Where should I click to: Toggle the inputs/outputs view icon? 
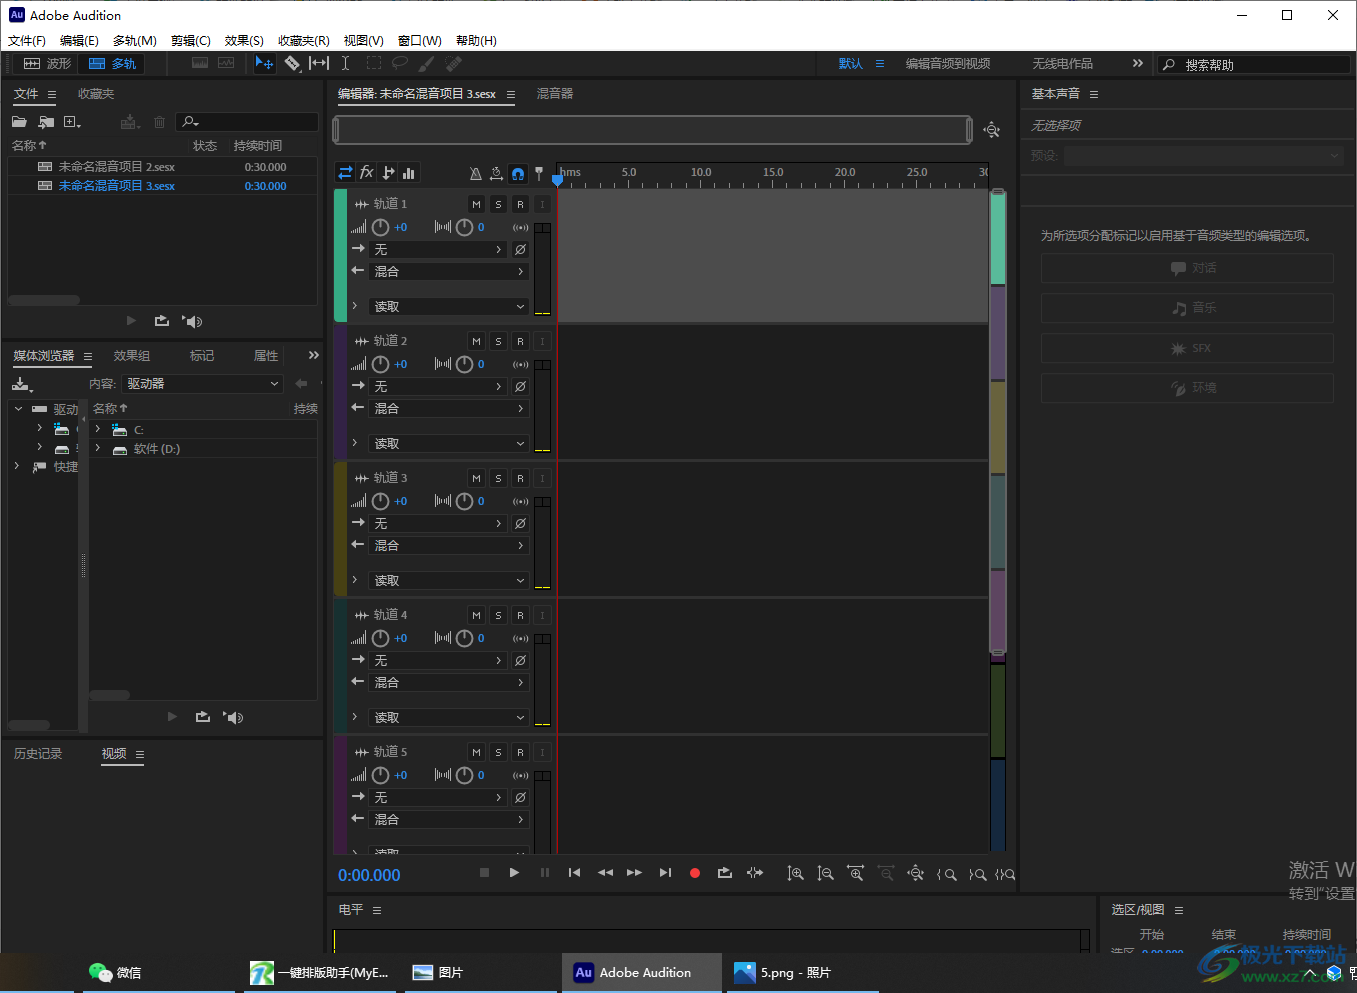tap(345, 173)
